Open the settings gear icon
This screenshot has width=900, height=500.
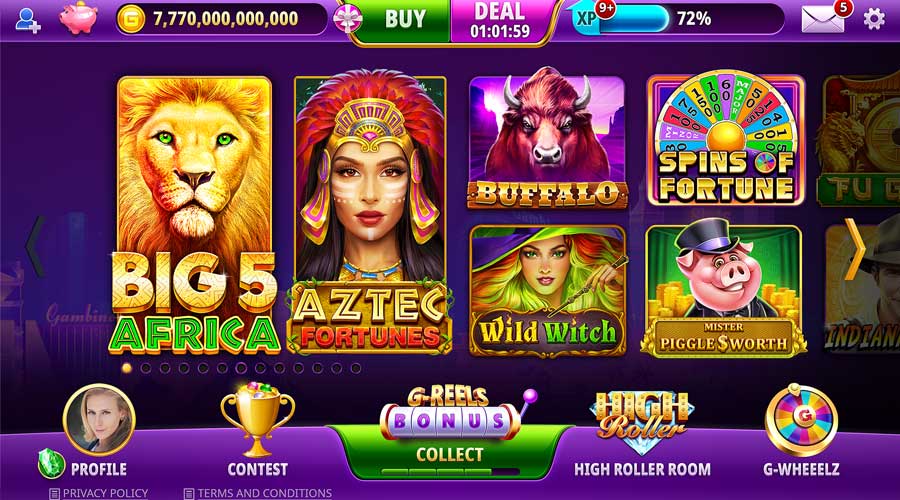(x=874, y=19)
